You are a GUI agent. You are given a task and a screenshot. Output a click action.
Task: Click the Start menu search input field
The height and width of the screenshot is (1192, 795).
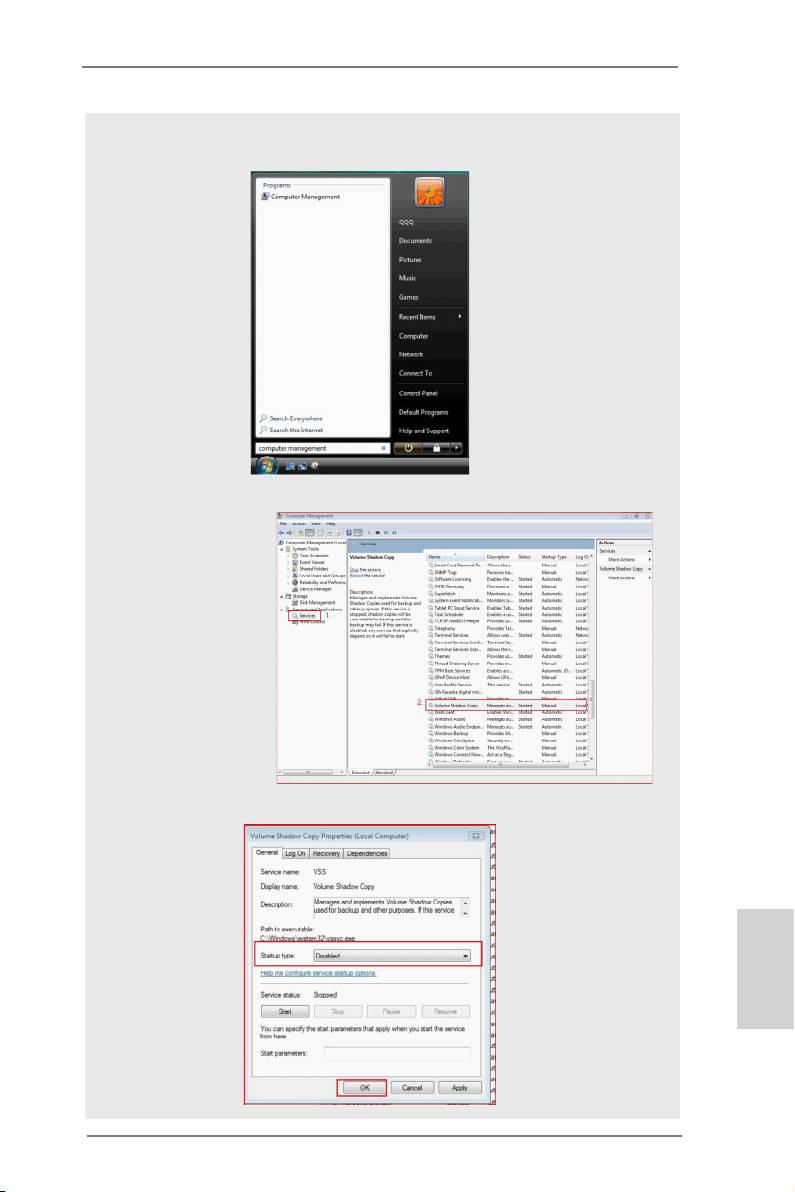point(315,449)
